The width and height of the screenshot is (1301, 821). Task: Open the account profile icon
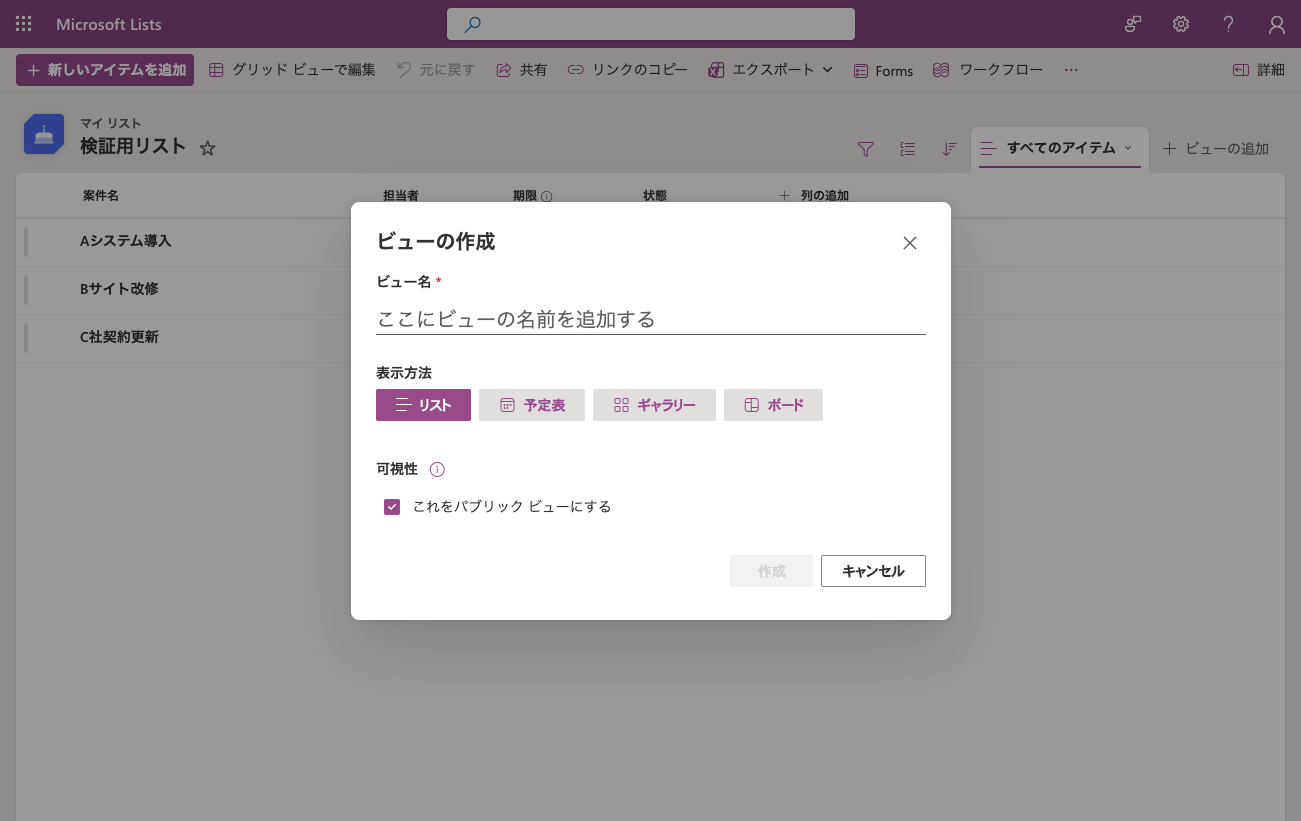pyautogui.click(x=1277, y=24)
